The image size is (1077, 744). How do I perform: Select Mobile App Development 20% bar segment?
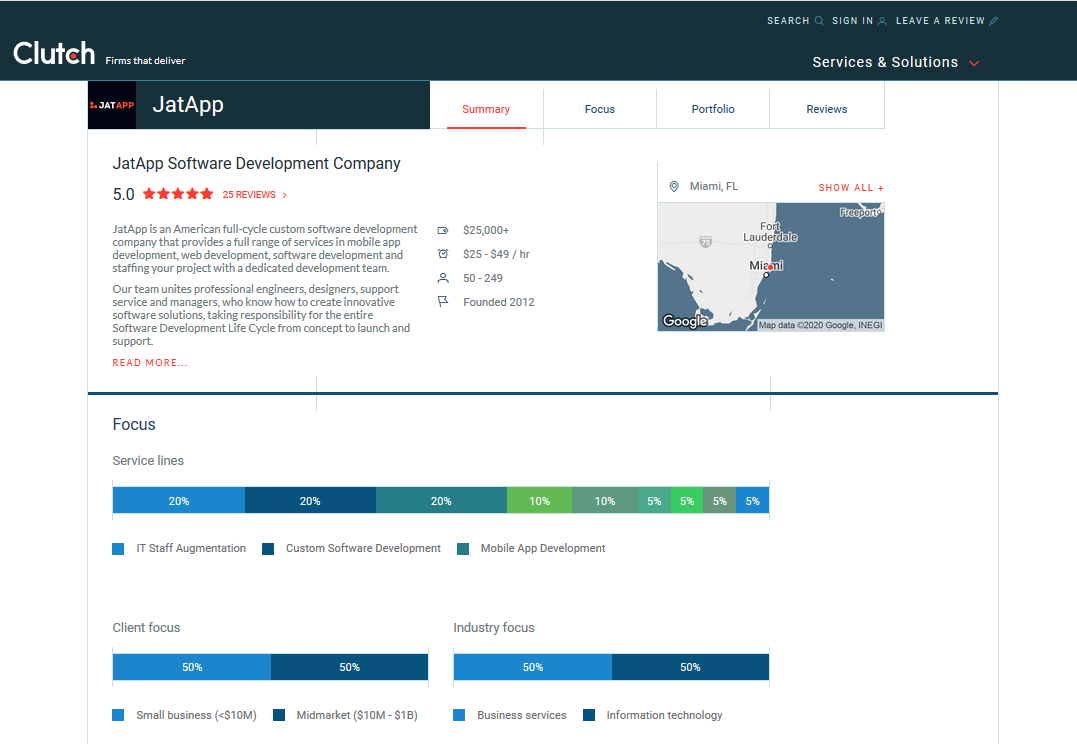pos(441,501)
